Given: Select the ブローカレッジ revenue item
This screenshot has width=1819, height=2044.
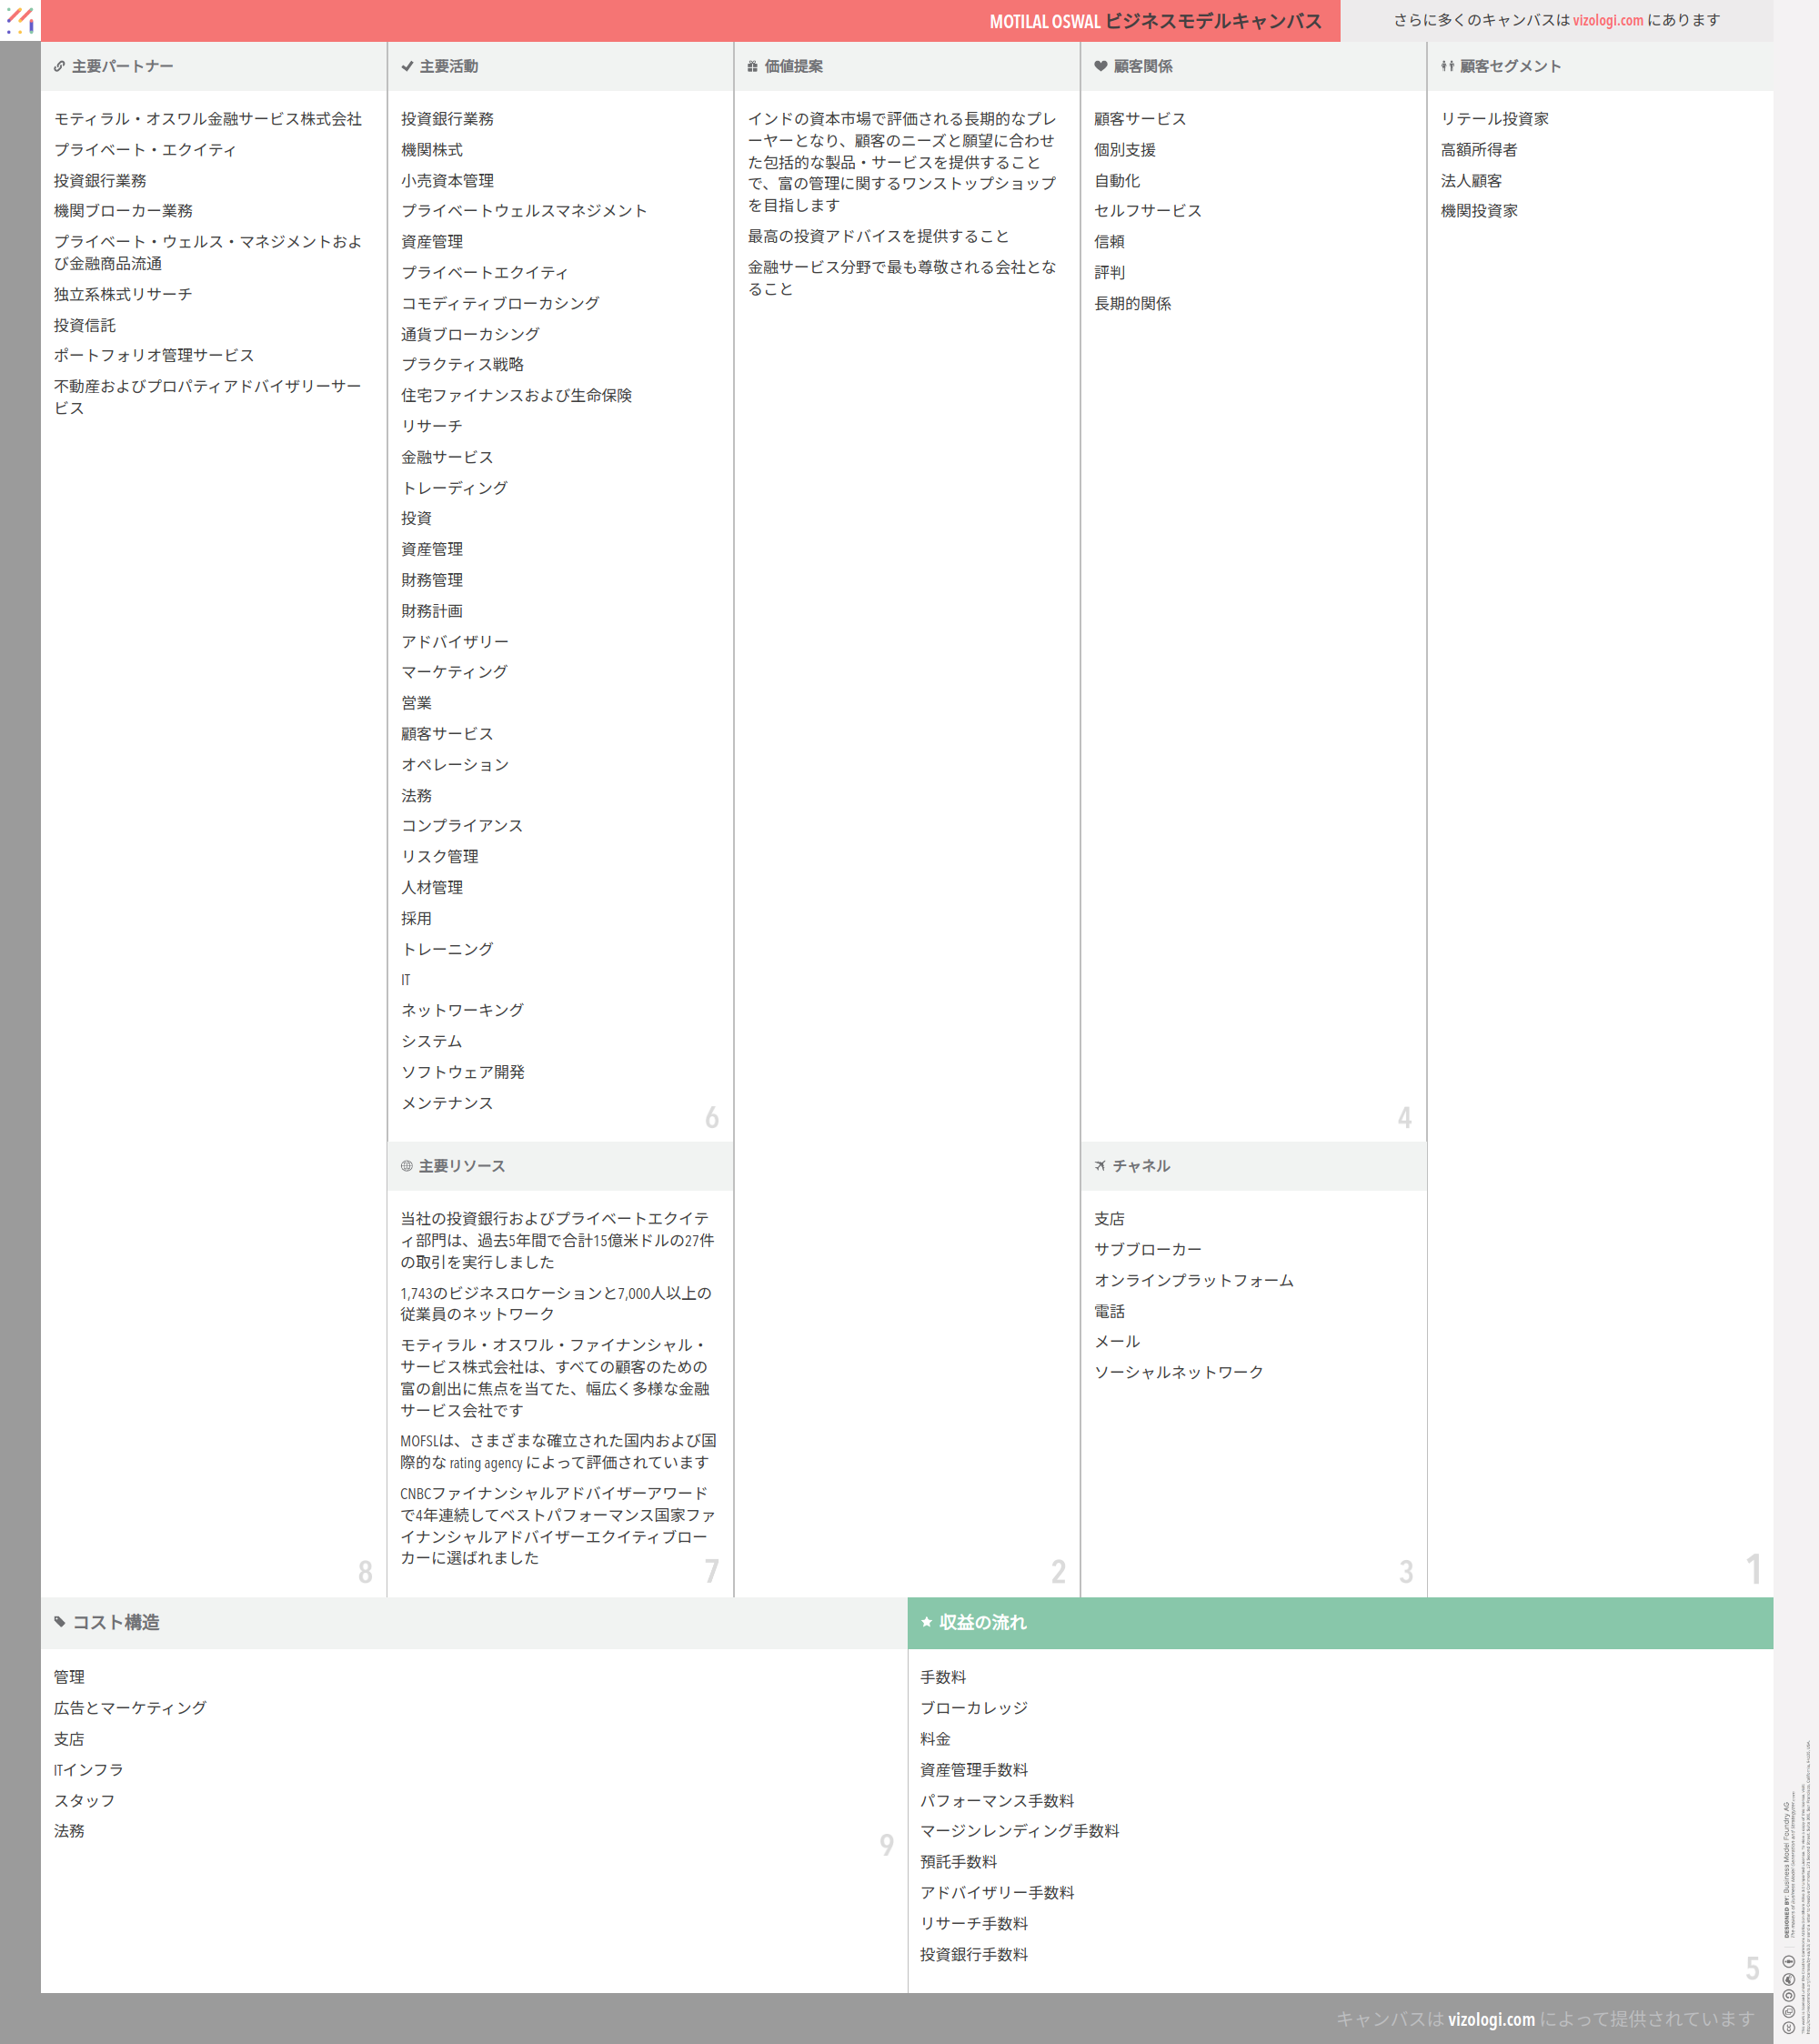Looking at the screenshot, I should 973,1708.
